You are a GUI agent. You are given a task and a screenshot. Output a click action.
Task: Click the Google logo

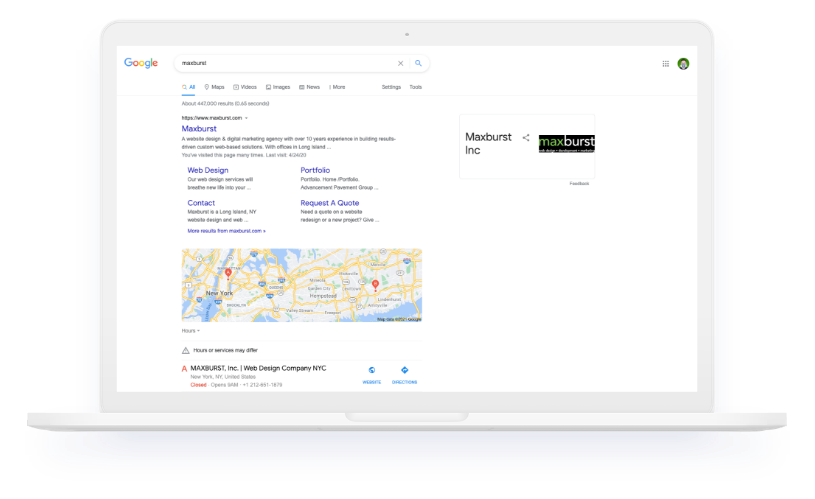141,63
